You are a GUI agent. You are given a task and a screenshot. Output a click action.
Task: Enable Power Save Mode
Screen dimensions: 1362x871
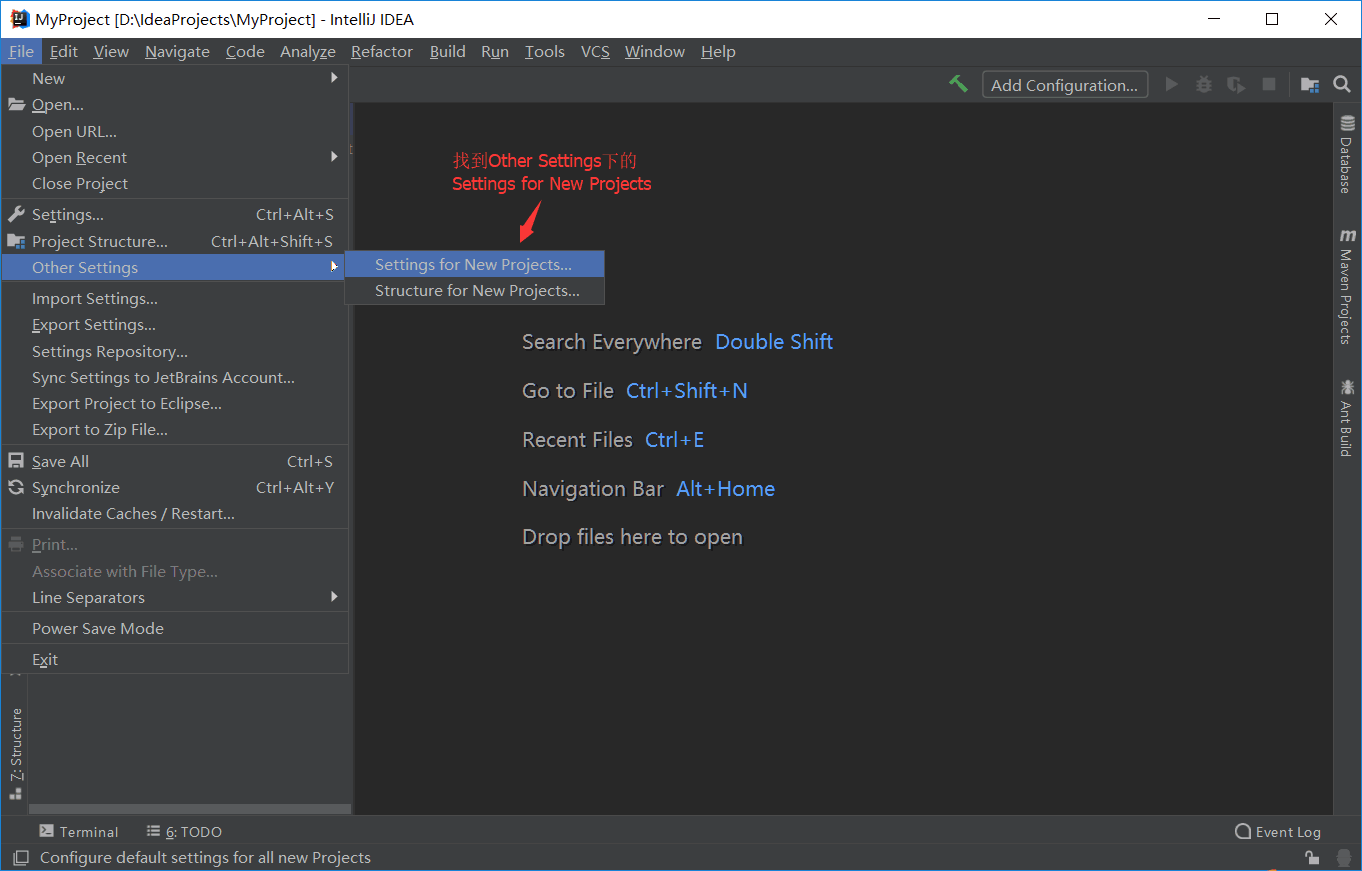coord(97,628)
